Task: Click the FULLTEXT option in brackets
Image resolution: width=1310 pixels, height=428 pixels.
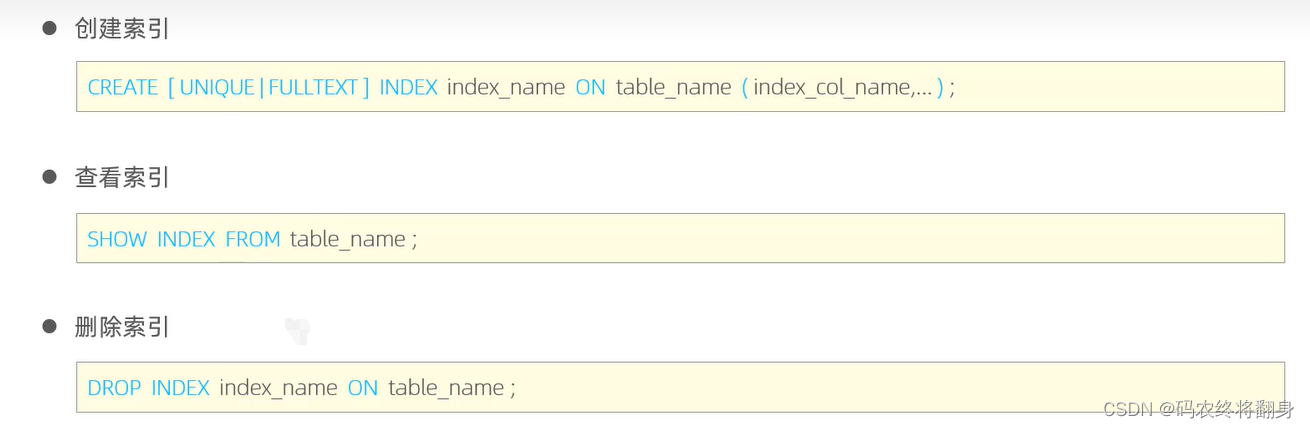Action: tap(313, 87)
